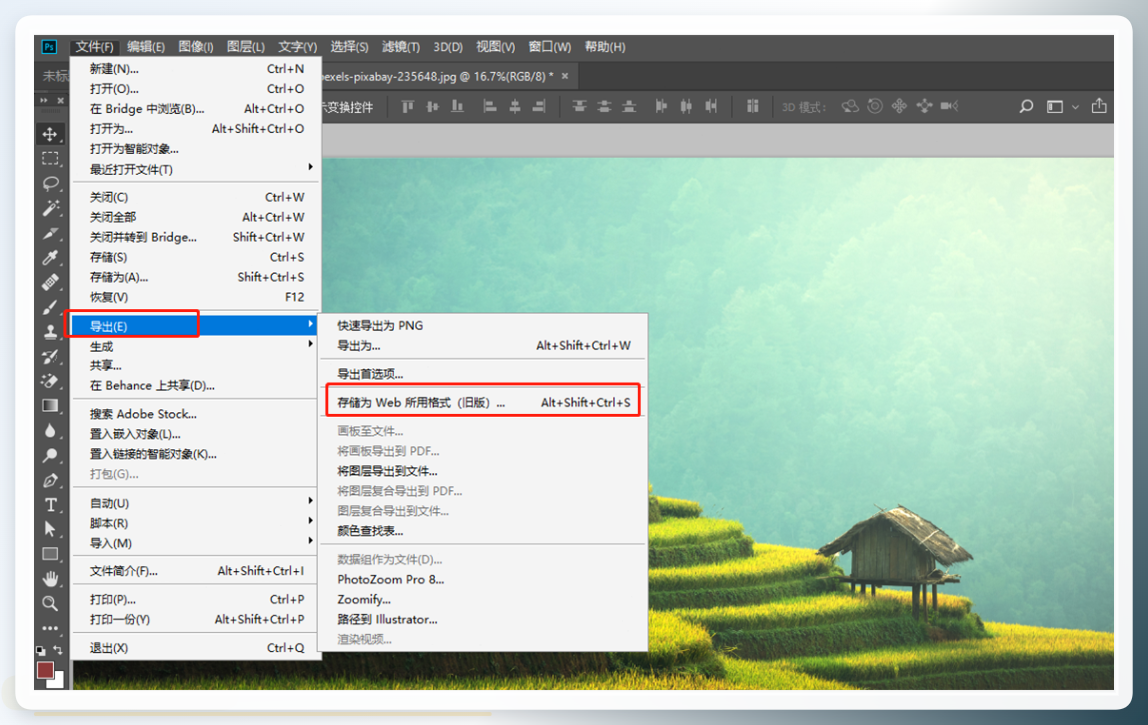Swap foreground and background colors
This screenshot has width=1148, height=725.
[57, 650]
